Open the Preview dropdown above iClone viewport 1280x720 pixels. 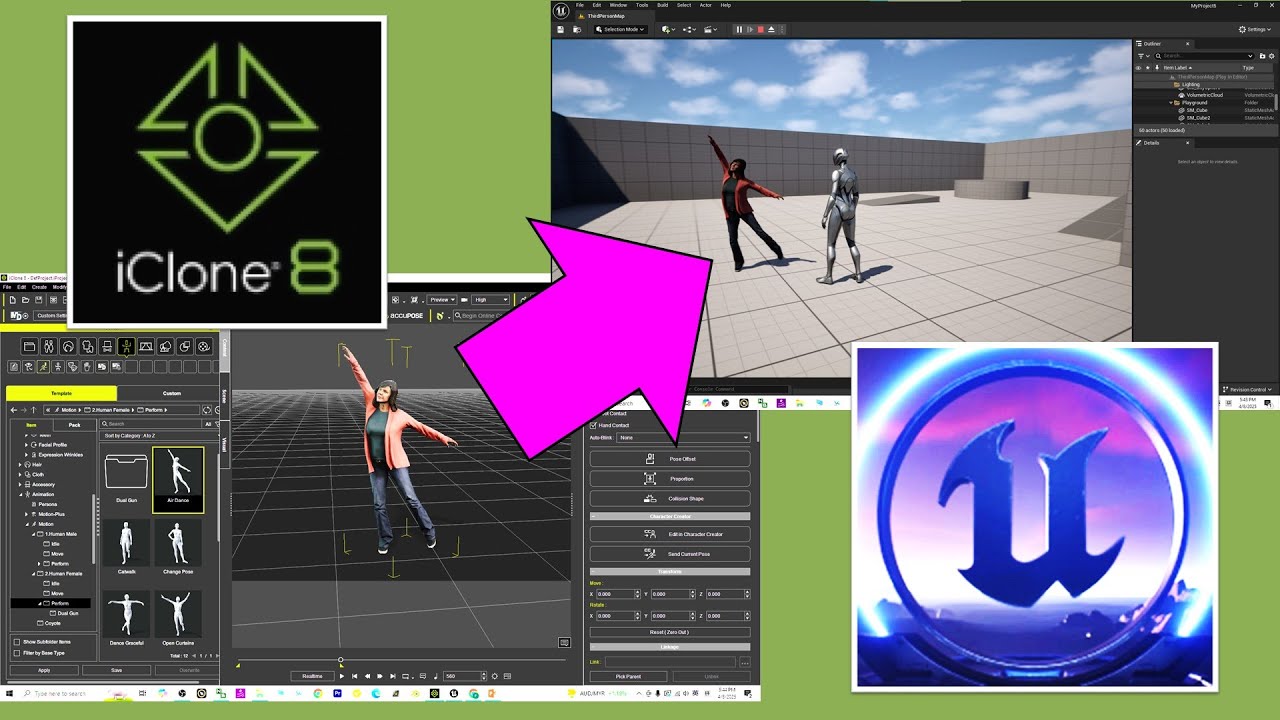point(442,300)
